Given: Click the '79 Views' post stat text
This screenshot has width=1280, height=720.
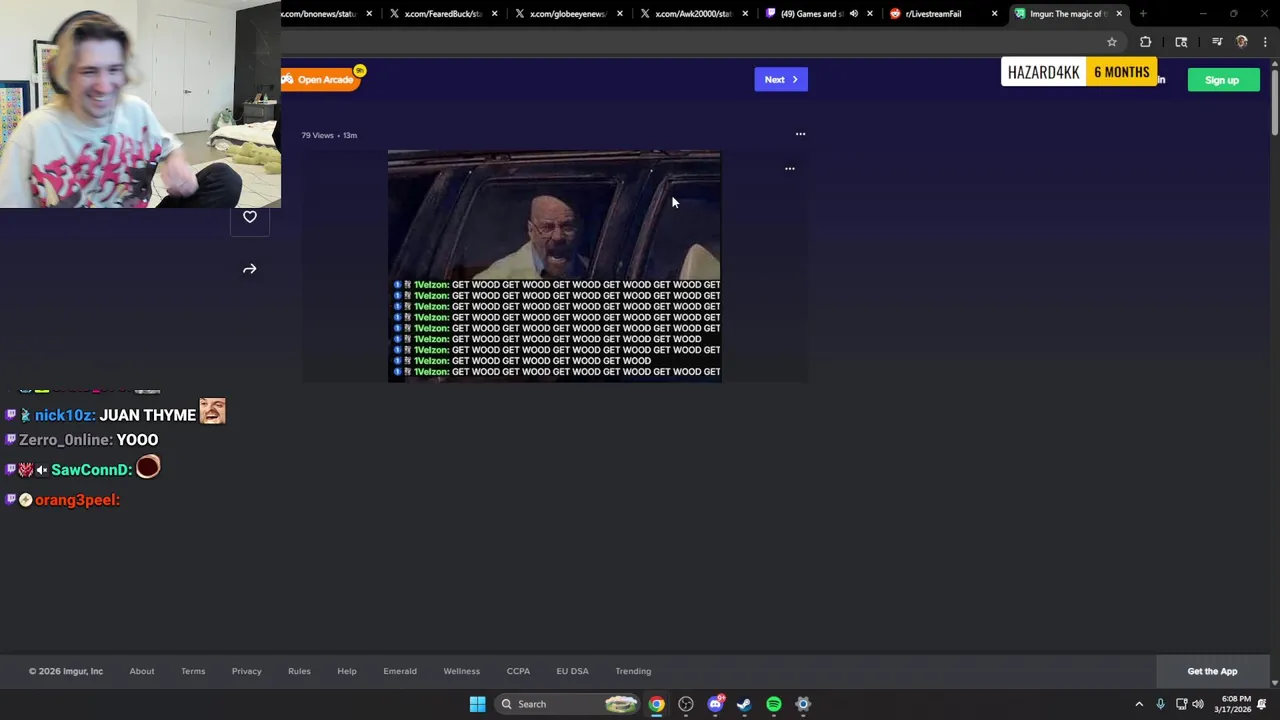Looking at the screenshot, I should 317,135.
